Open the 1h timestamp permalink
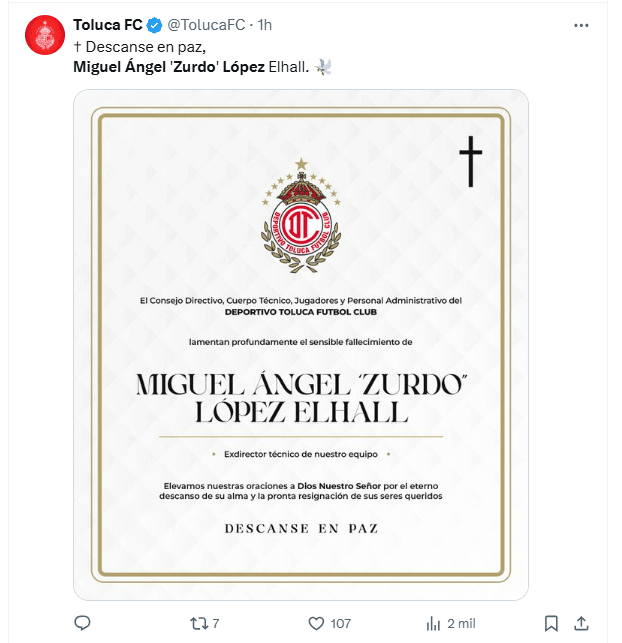Viewport: 622px width, 643px height. pos(265,25)
